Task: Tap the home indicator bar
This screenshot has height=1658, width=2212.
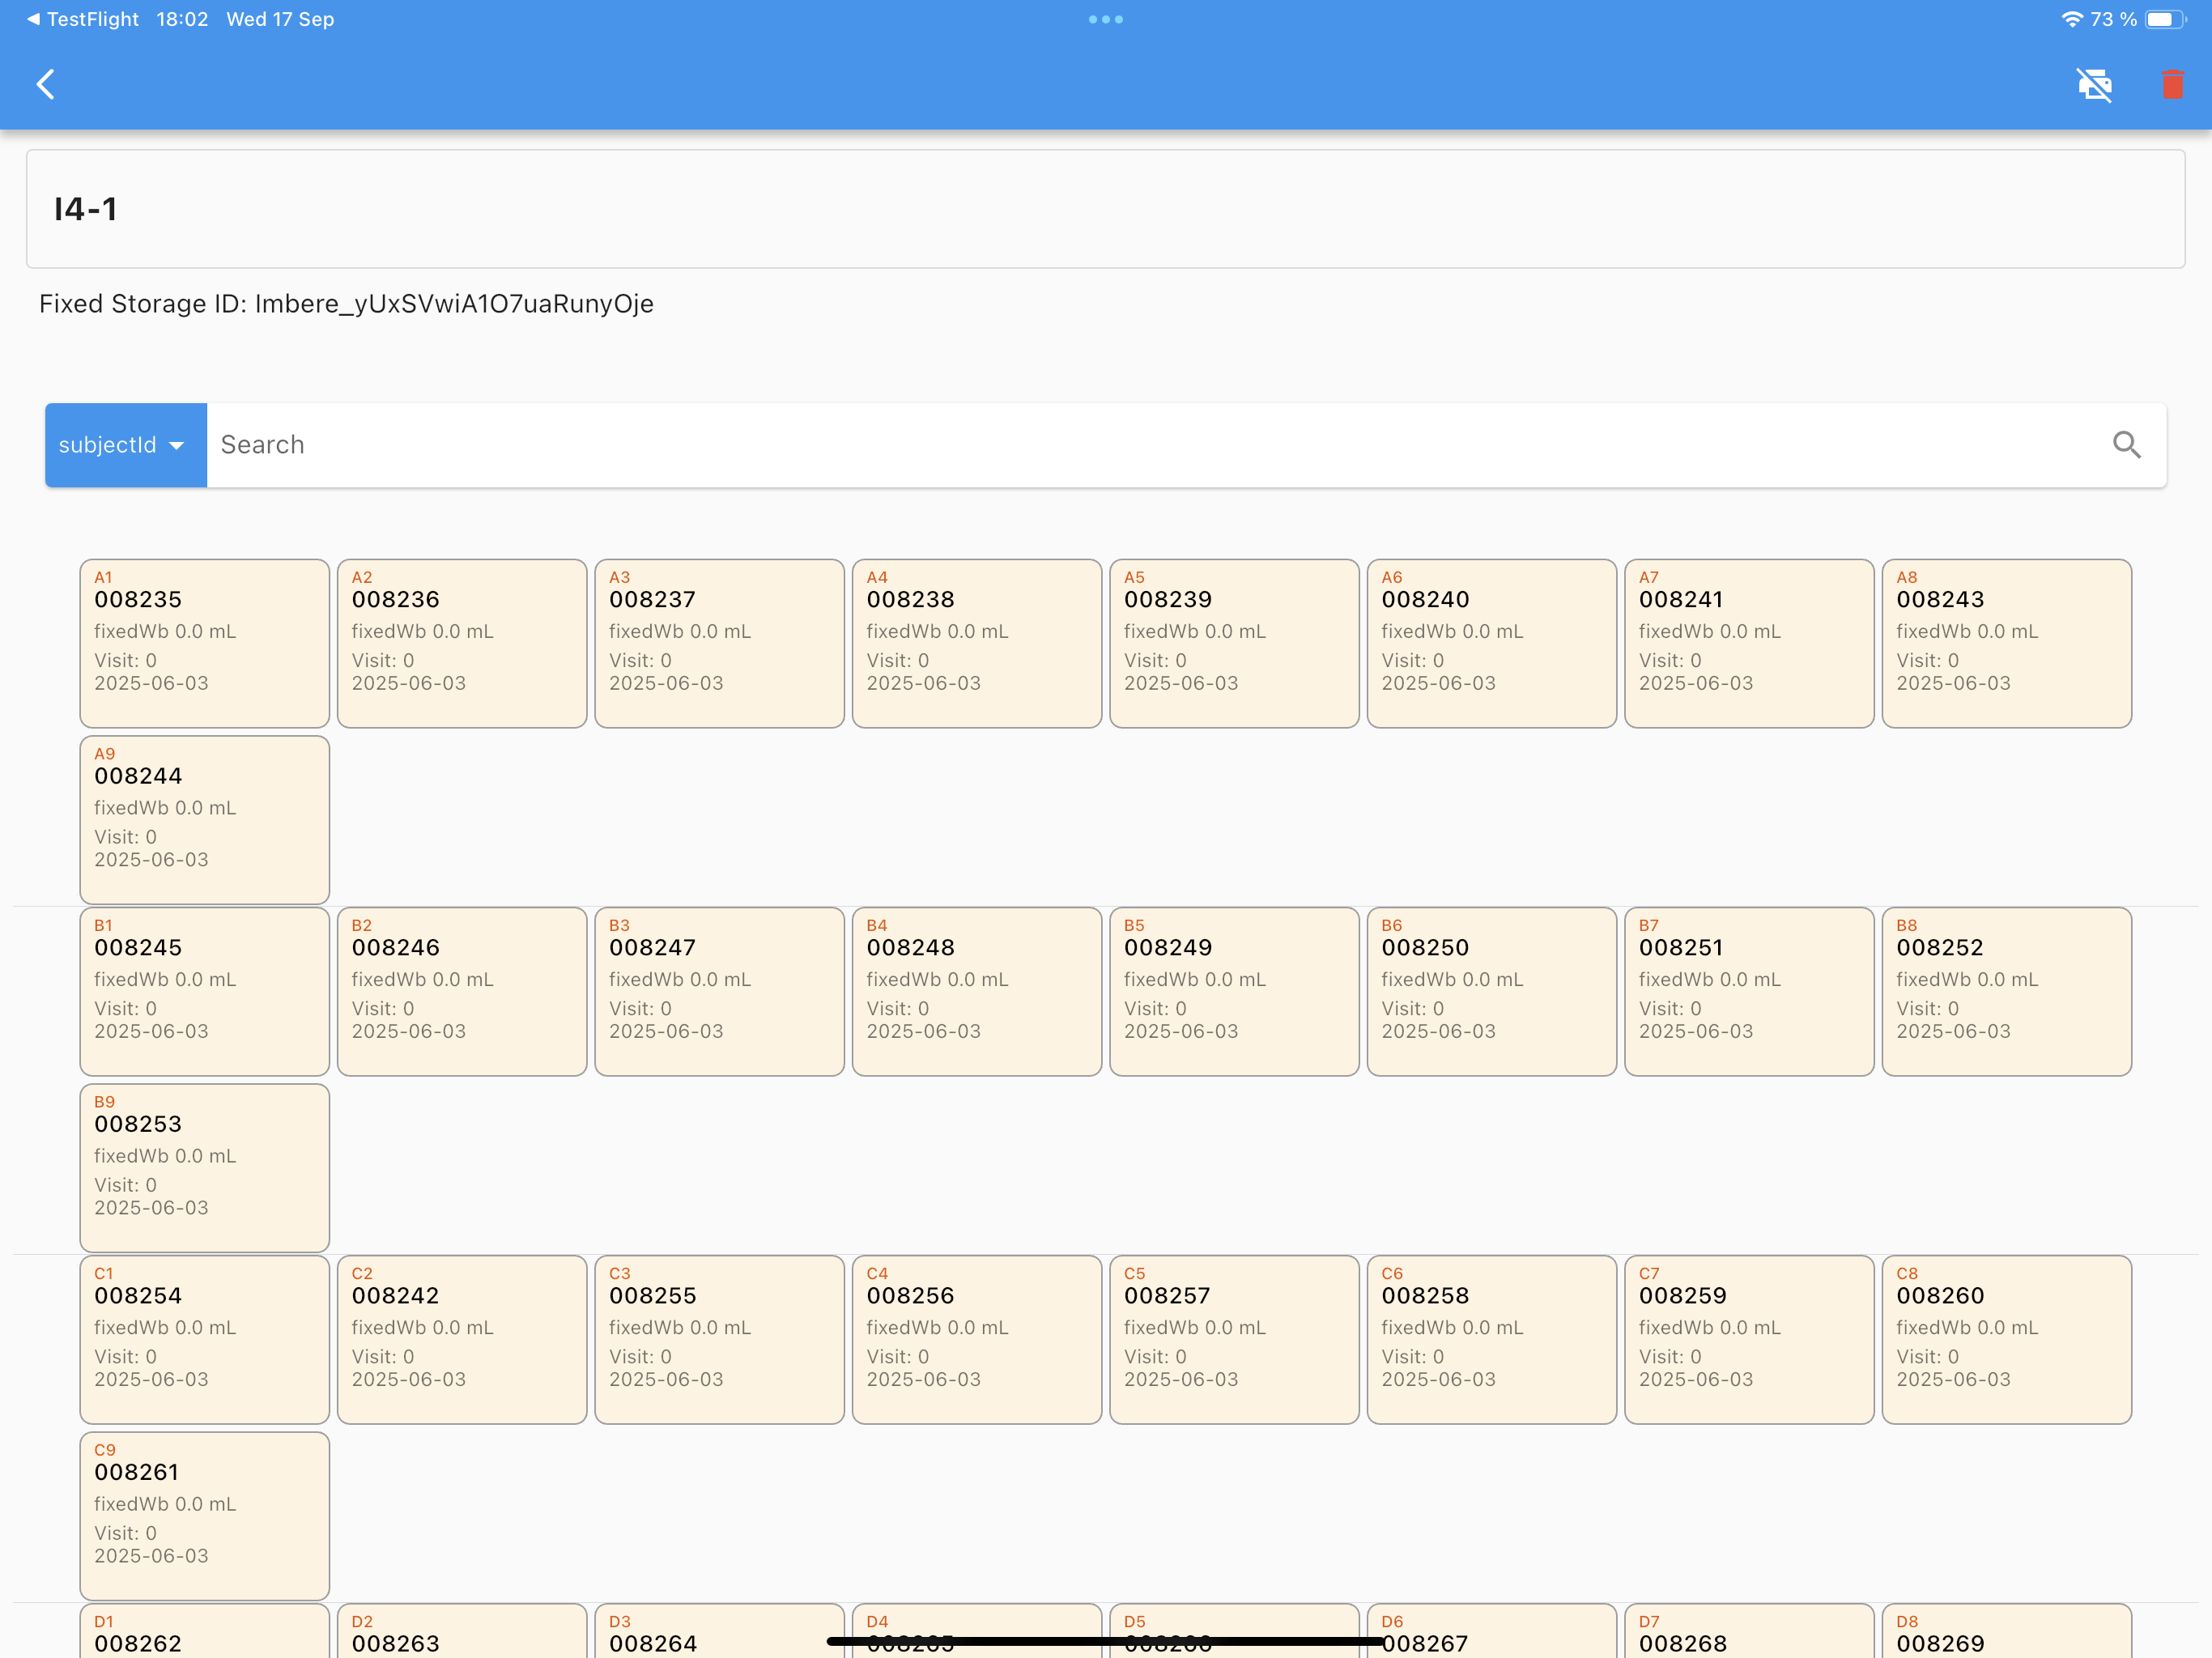Action: [x=1105, y=1641]
